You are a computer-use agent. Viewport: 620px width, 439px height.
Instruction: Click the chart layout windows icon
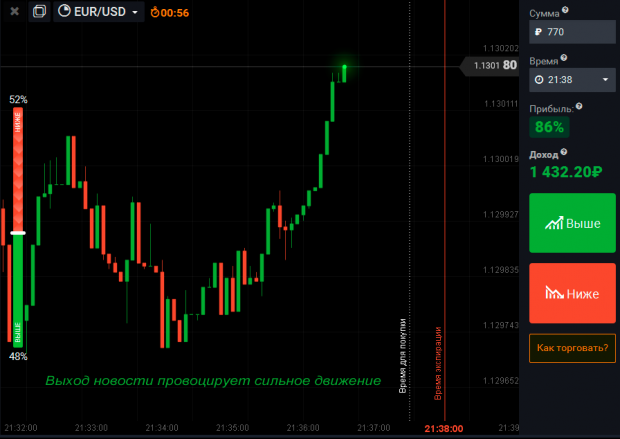39,12
